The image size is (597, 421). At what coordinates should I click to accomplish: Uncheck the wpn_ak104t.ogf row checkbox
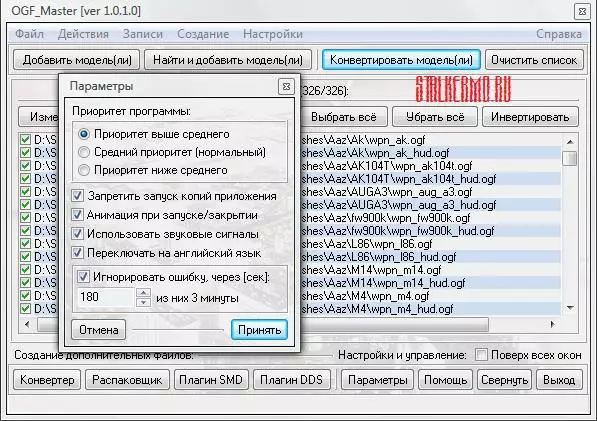click(25, 166)
